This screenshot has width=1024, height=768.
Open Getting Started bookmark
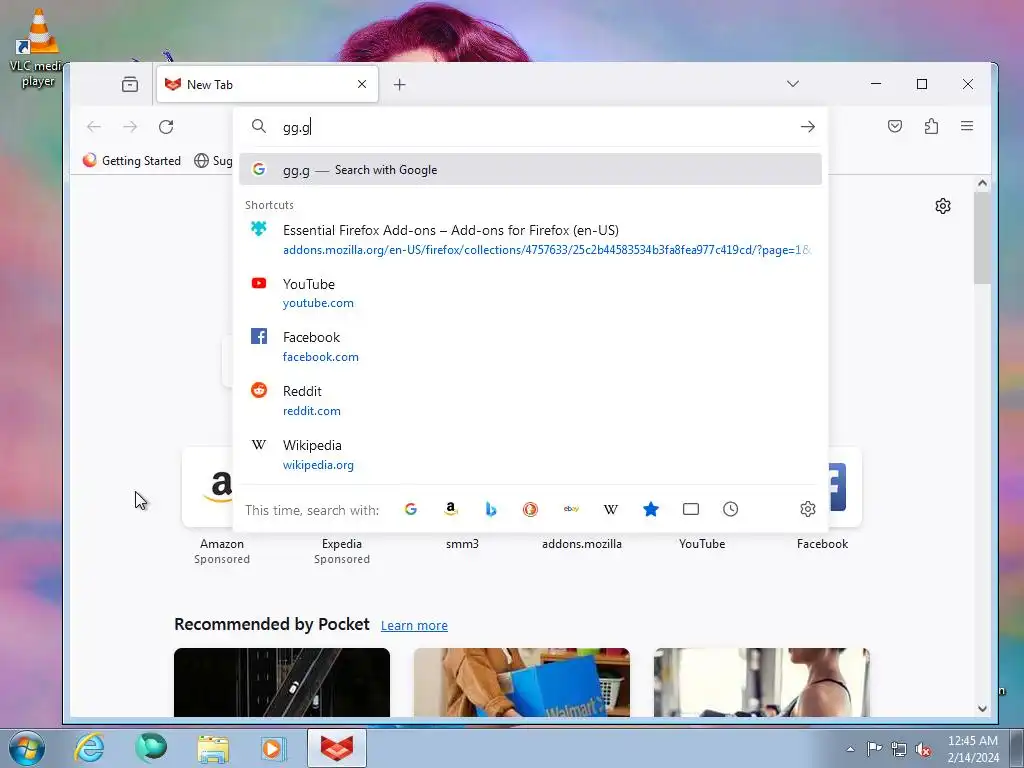click(x=132, y=161)
